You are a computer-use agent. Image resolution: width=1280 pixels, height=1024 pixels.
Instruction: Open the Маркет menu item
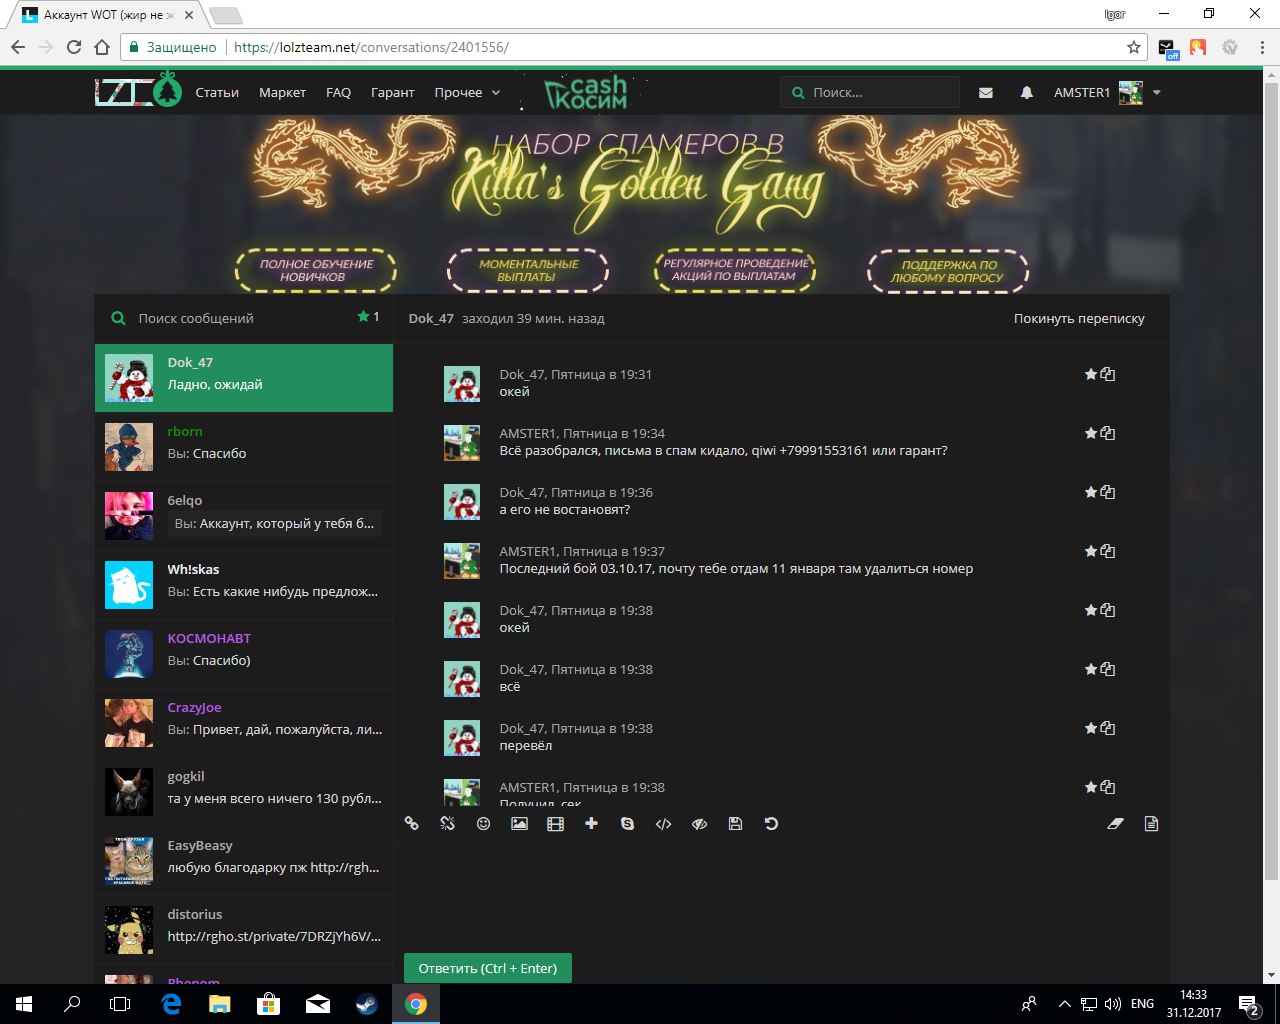click(x=282, y=93)
